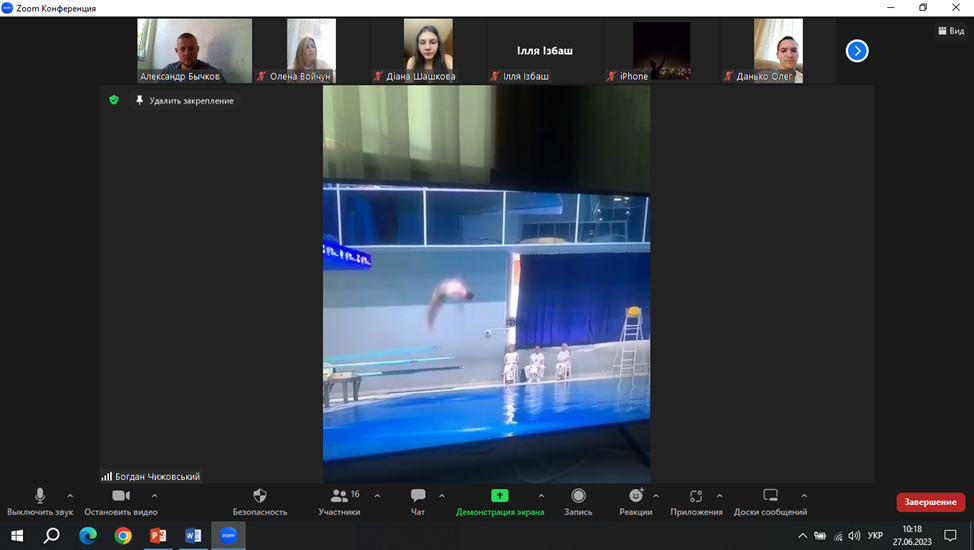The width and height of the screenshot is (974, 550).
Task: Click the red Завершение end button
Action: click(930, 502)
